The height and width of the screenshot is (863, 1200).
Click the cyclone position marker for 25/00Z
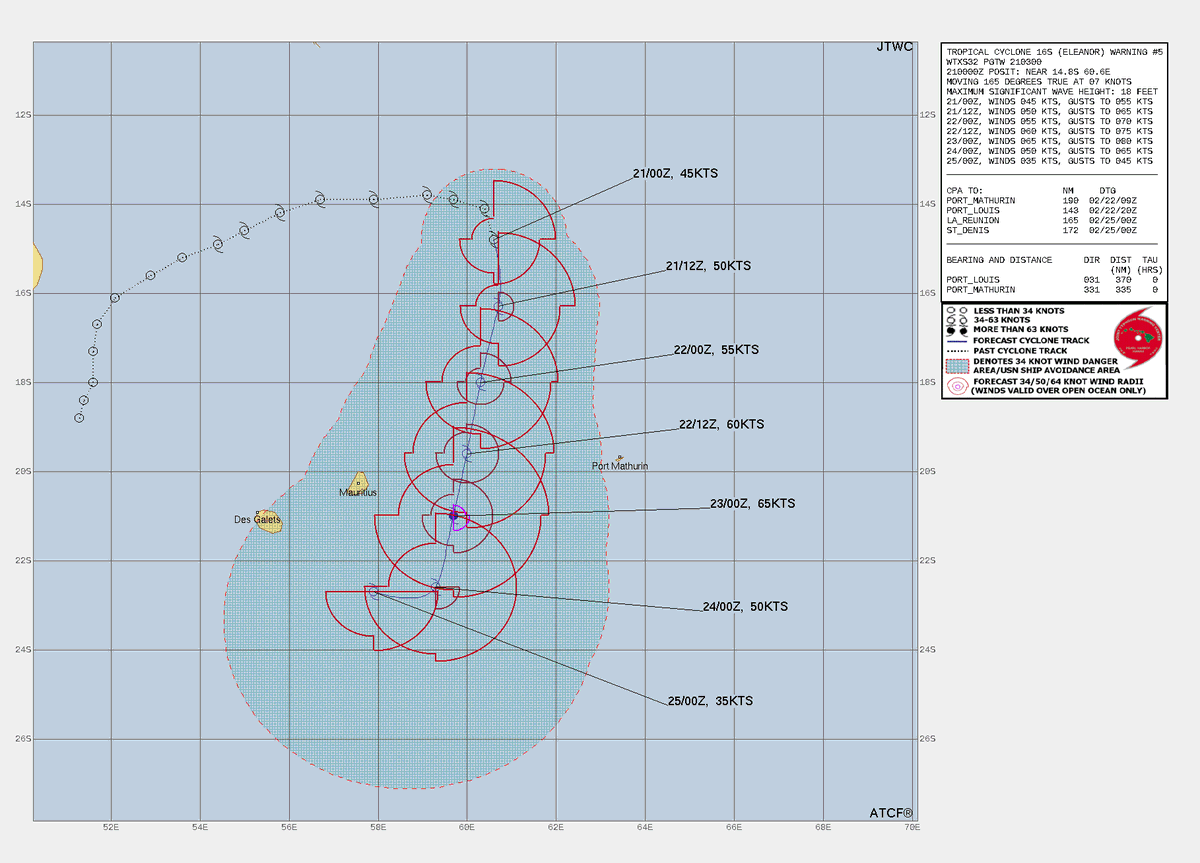click(x=374, y=593)
